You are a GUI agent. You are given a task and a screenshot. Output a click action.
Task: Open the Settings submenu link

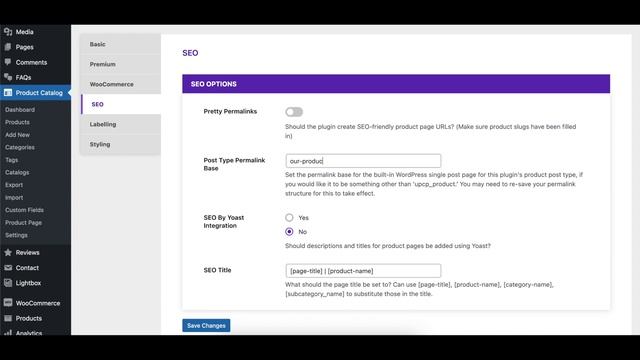point(16,235)
